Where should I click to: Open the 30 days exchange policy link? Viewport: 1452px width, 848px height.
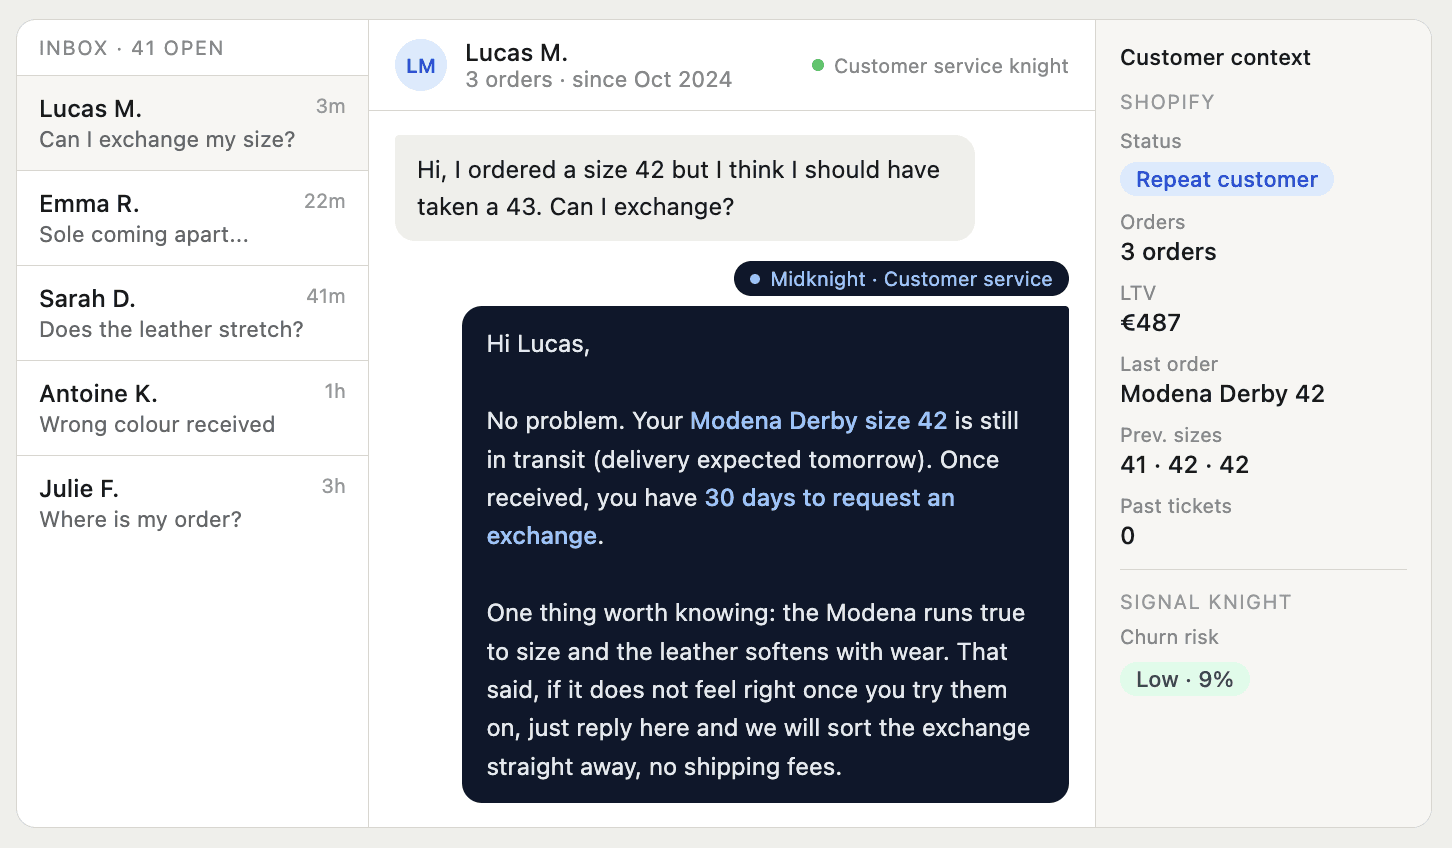828,498
